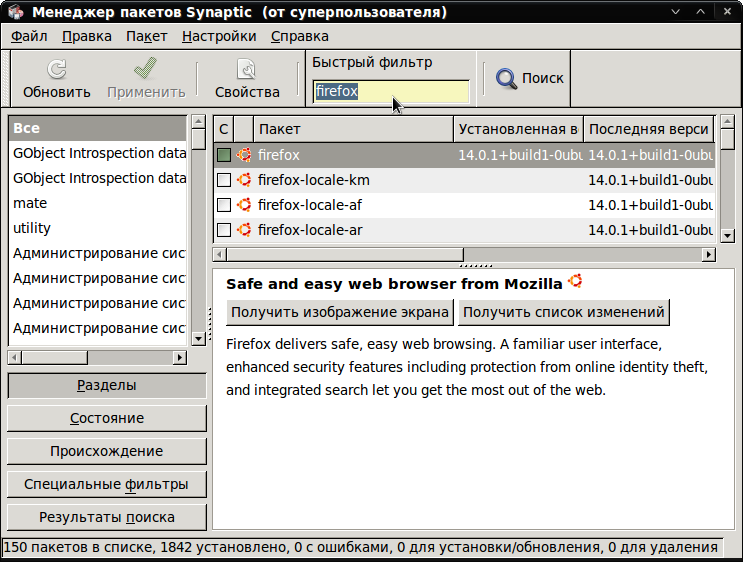This screenshot has height=562, width=743.
Task: Click status bar text '150 пакетов в списке'
Action: pos(78,548)
